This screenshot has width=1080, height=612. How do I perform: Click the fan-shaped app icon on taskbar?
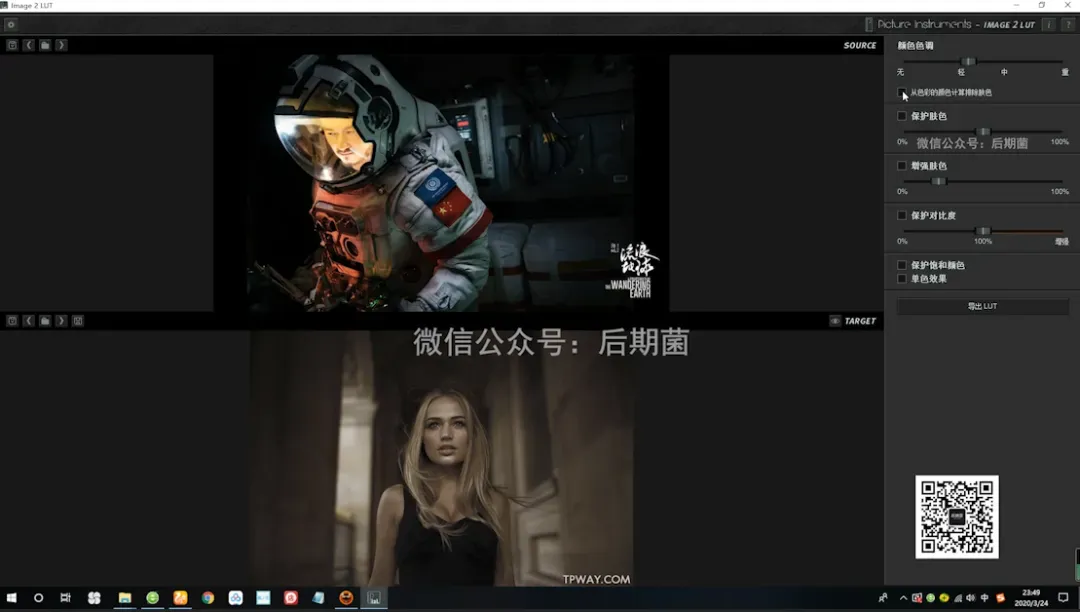coord(94,598)
